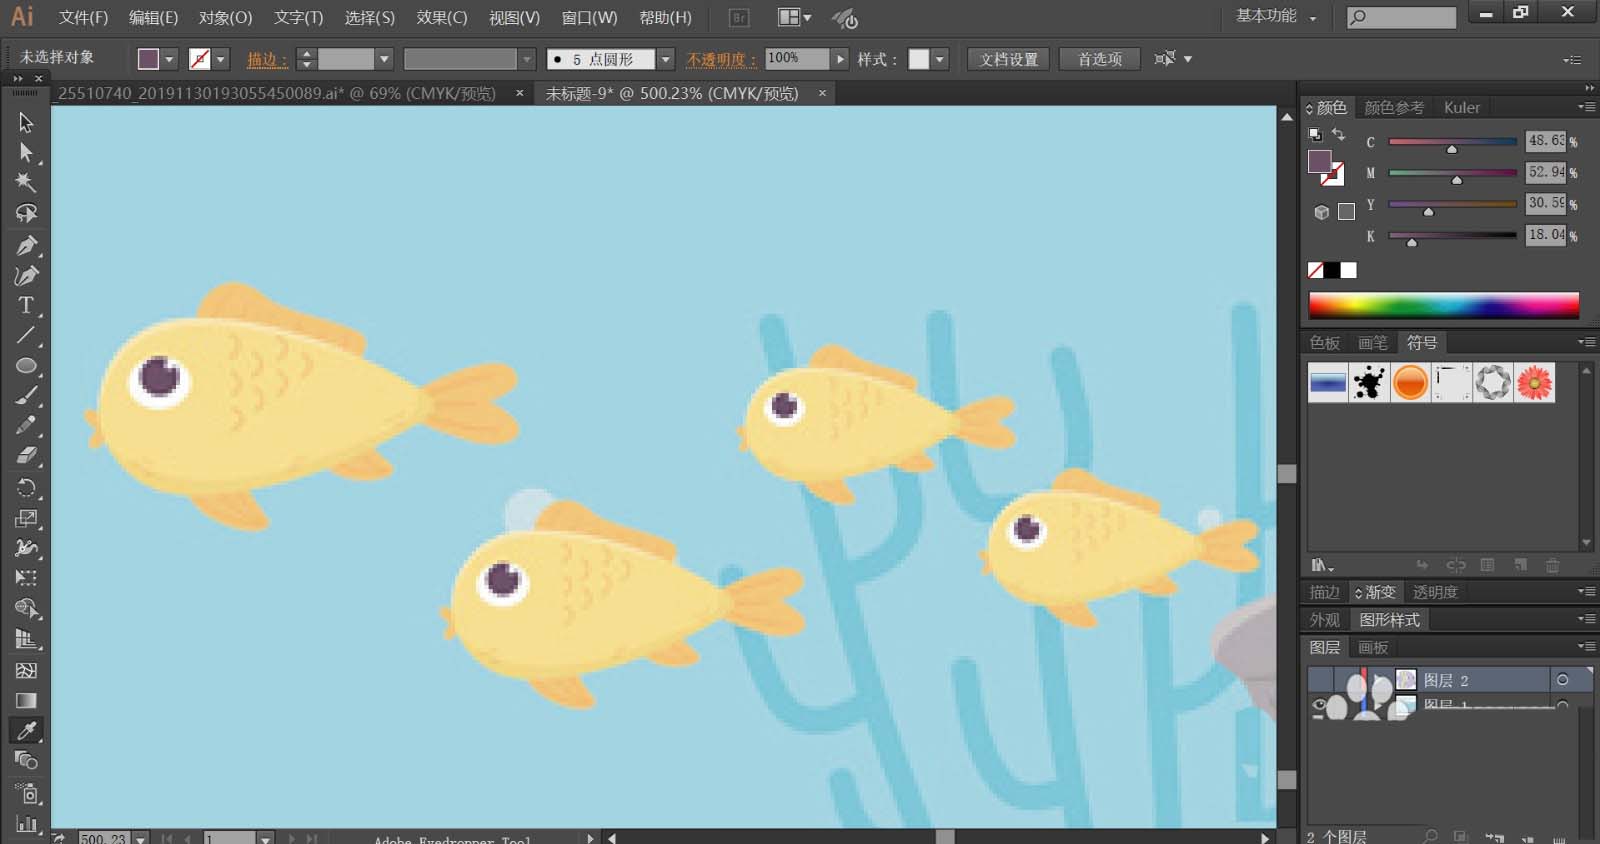Open the fill color dropdown arrow
The image size is (1600, 844).
pos(169,59)
